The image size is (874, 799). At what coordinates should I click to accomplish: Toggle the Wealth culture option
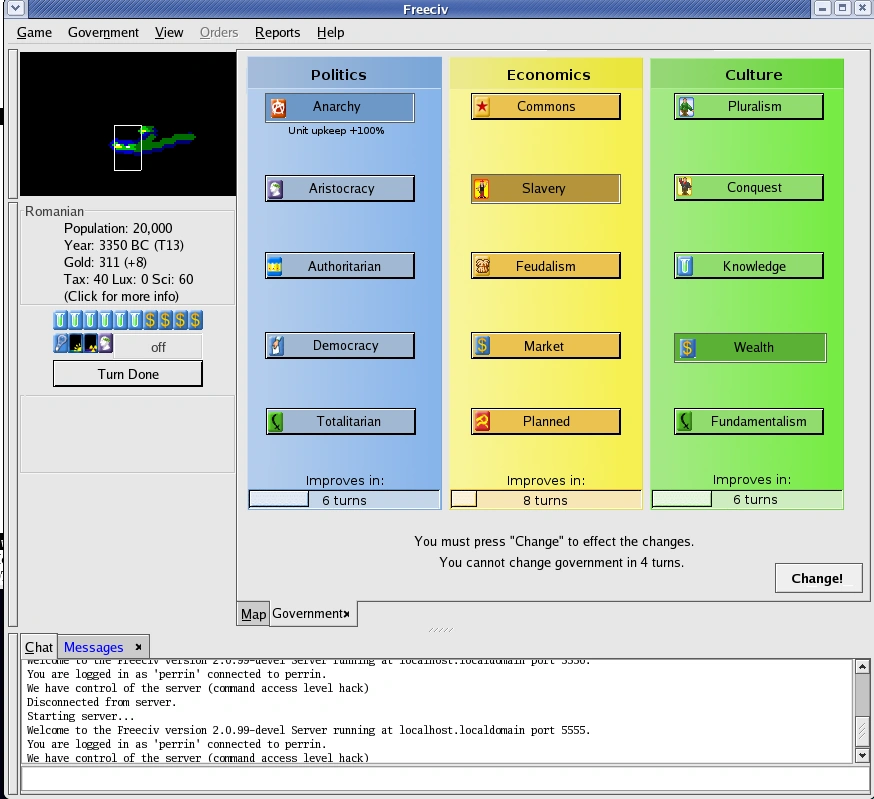[750, 348]
